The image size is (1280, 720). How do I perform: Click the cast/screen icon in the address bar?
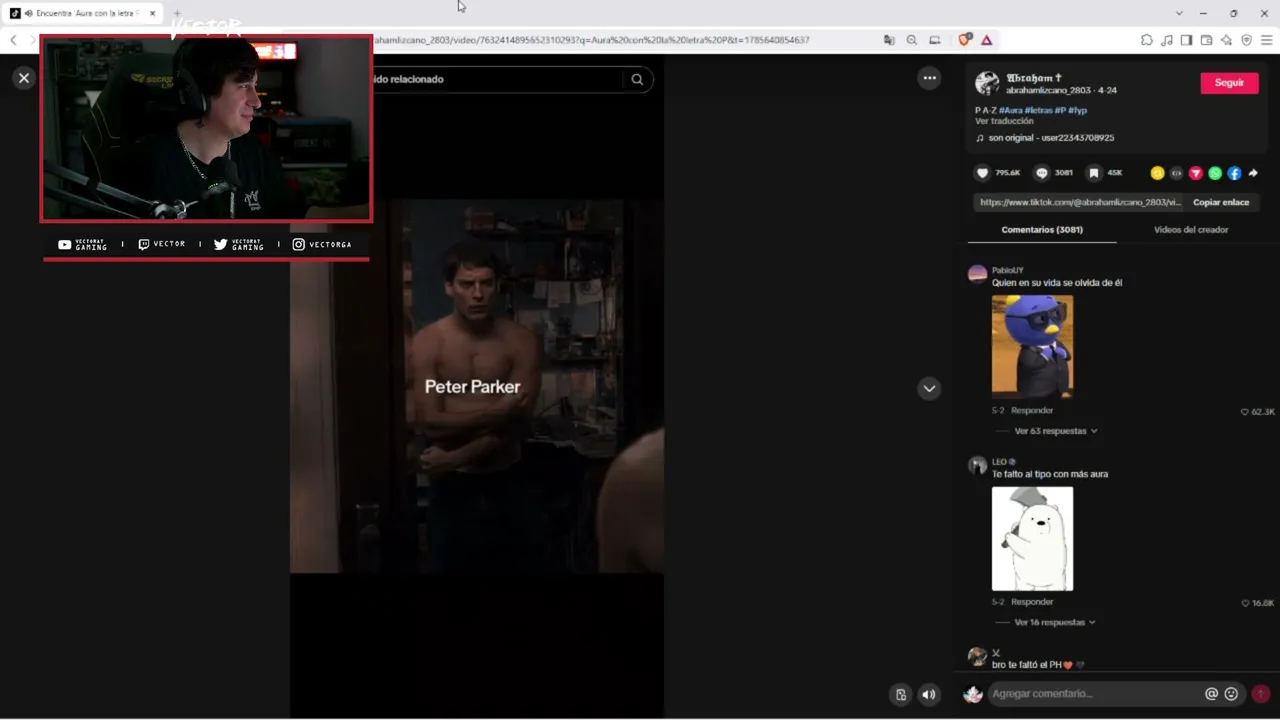tap(935, 40)
